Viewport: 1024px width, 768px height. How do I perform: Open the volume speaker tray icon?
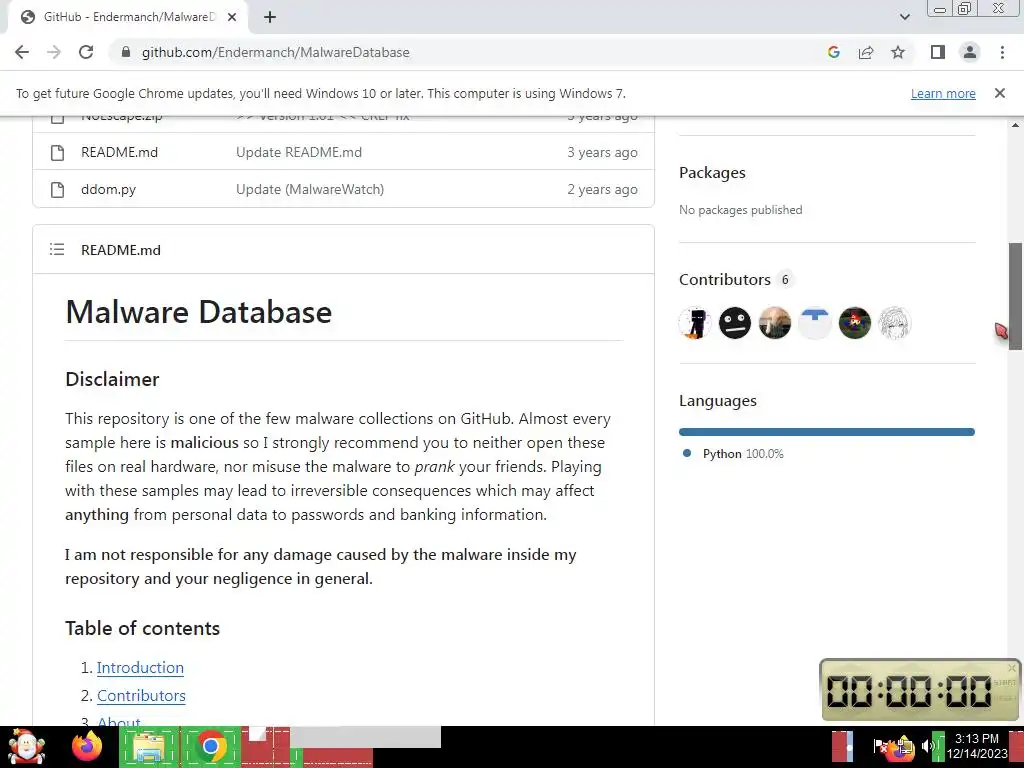(927, 746)
